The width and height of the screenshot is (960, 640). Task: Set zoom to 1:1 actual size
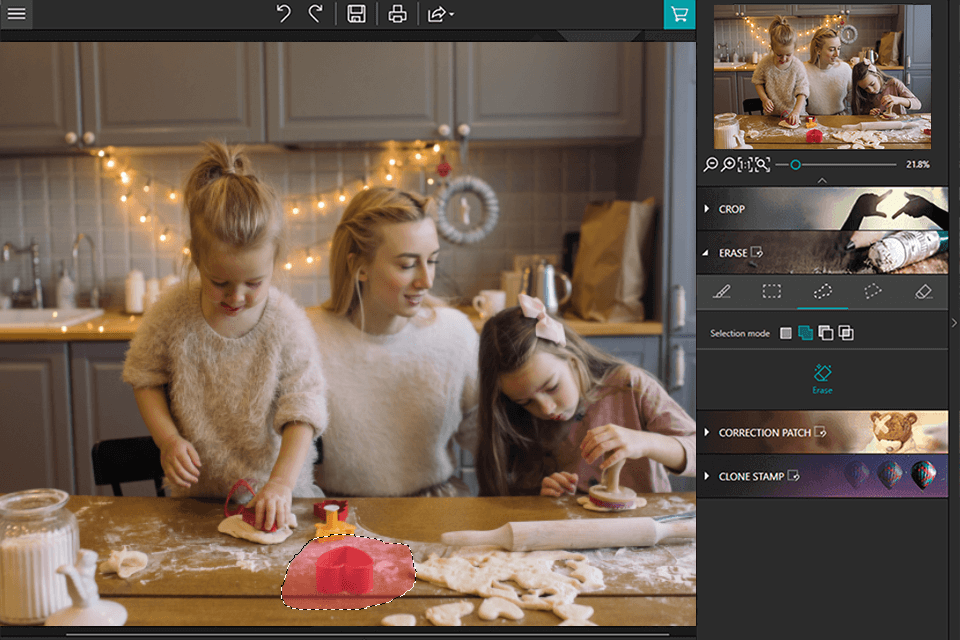click(x=744, y=164)
